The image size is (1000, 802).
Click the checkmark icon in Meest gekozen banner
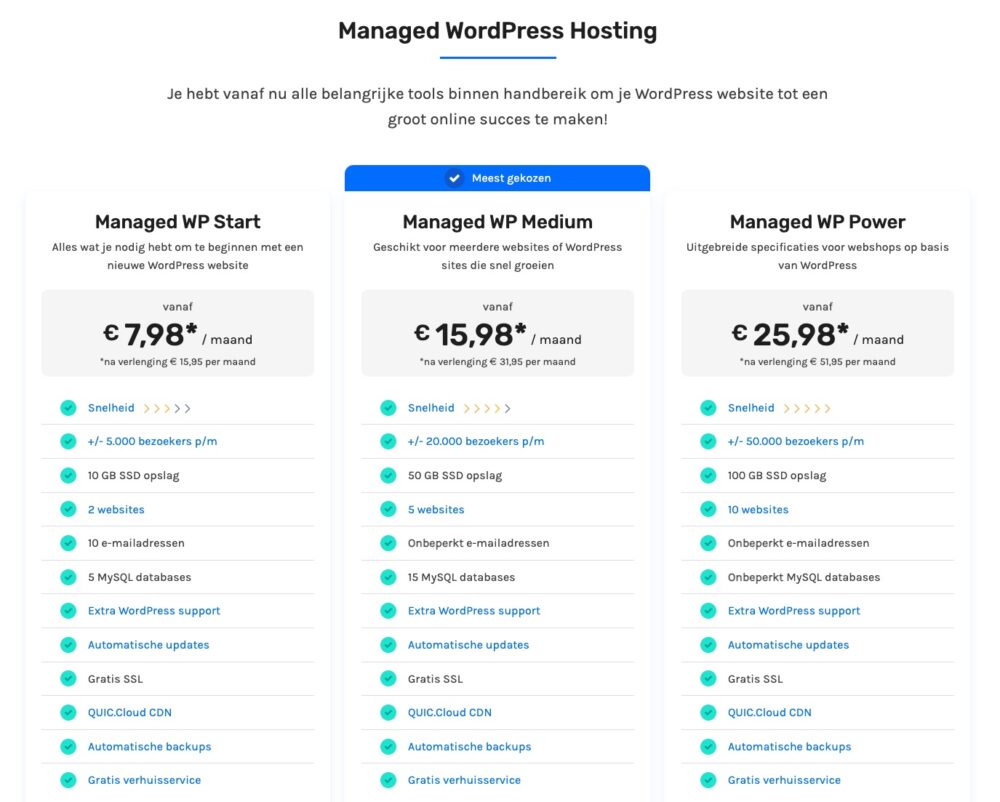(453, 178)
